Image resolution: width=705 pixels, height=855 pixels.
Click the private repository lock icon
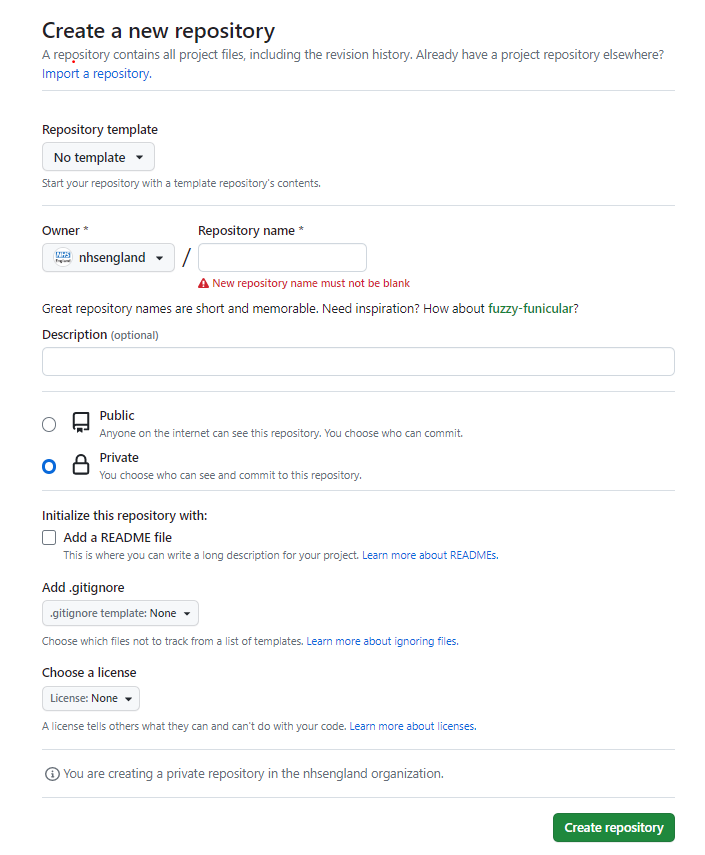(x=81, y=465)
